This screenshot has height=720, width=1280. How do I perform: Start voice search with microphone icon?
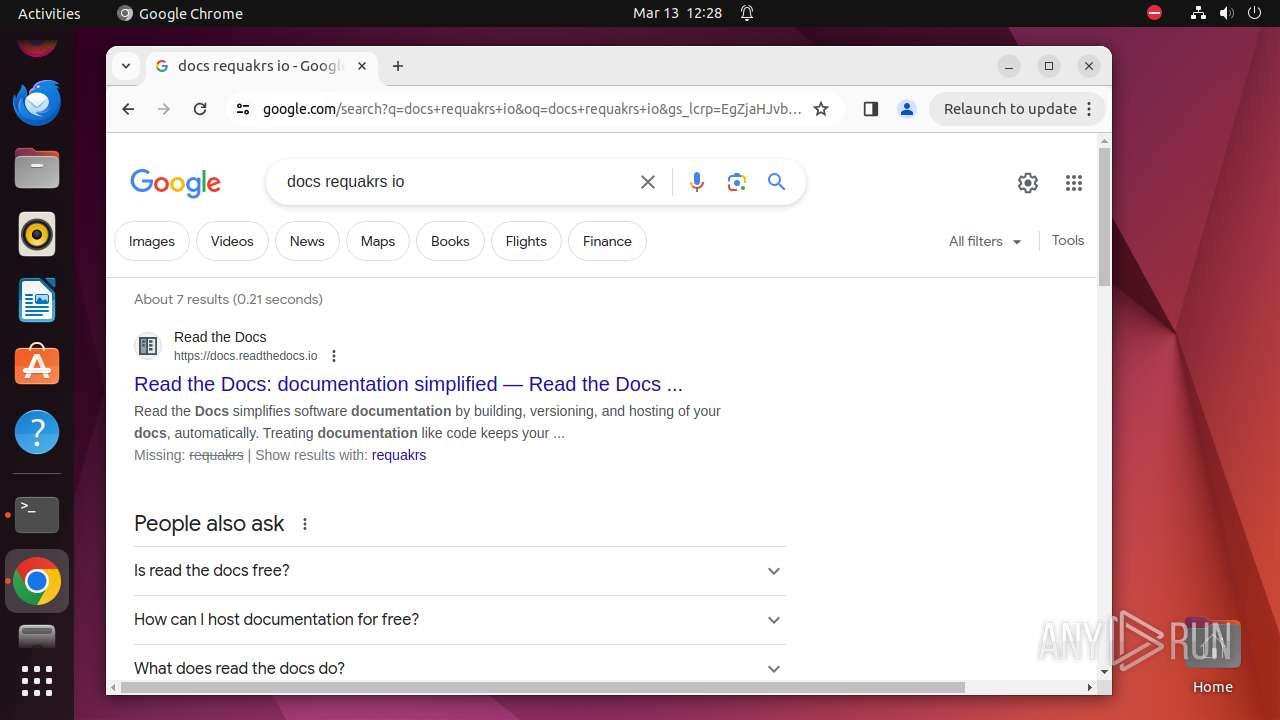click(x=697, y=182)
